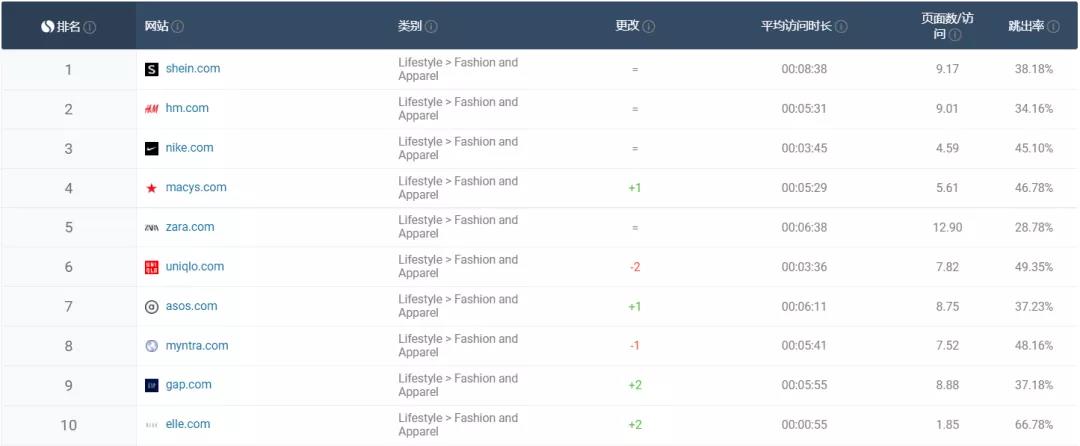Click the gap.com blue favicon
The width and height of the screenshot is (1080, 446).
click(x=152, y=385)
